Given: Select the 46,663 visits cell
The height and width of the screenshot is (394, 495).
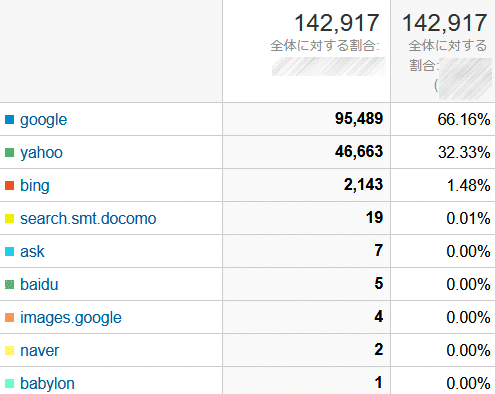Looking at the screenshot, I should pos(306,152).
